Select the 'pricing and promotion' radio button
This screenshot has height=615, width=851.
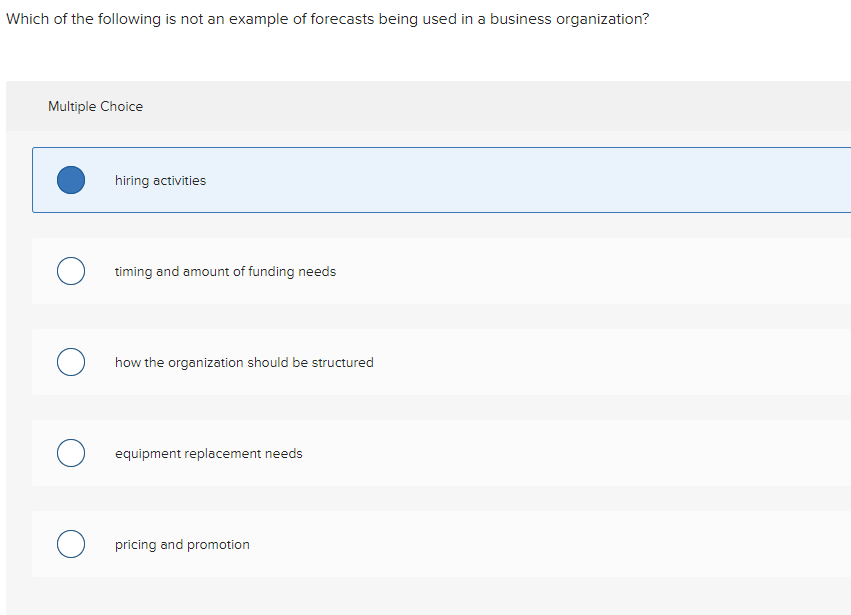(71, 545)
